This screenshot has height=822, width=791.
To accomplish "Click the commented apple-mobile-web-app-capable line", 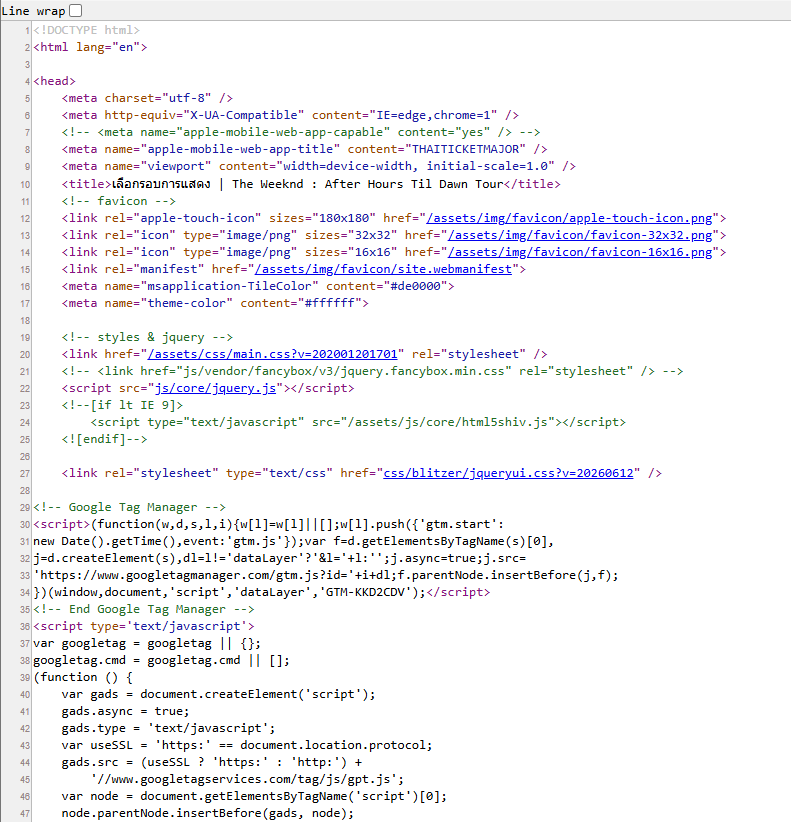I will pos(301,133).
